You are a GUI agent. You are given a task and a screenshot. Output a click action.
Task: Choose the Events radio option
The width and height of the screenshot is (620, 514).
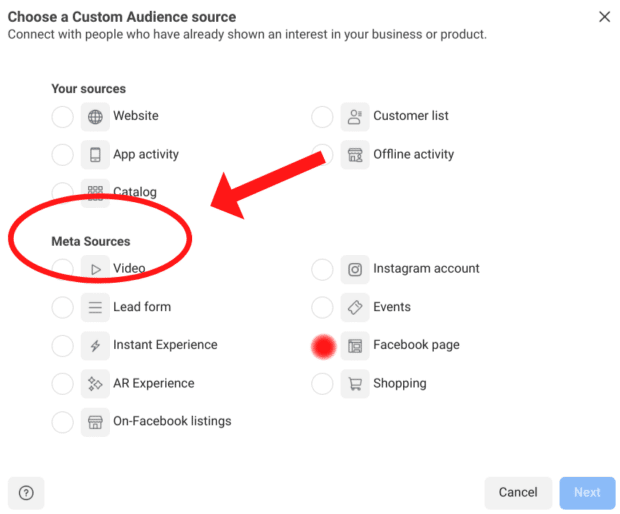(322, 307)
